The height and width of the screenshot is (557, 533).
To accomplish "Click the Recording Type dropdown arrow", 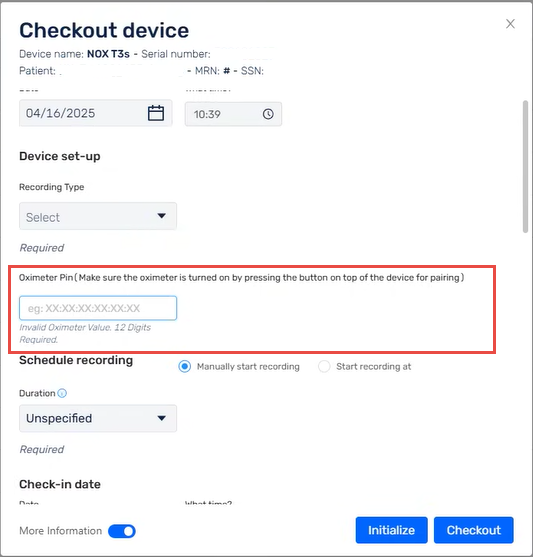I will click(161, 216).
